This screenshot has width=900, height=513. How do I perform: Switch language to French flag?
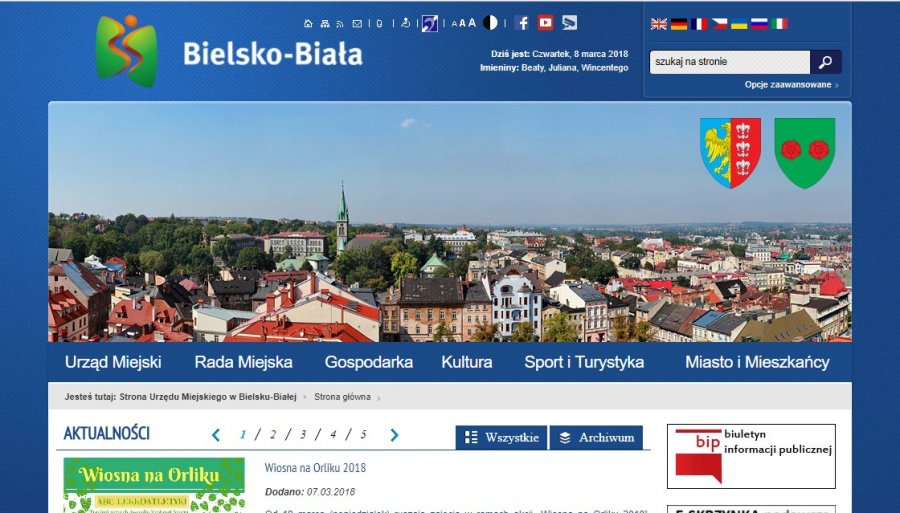699,24
